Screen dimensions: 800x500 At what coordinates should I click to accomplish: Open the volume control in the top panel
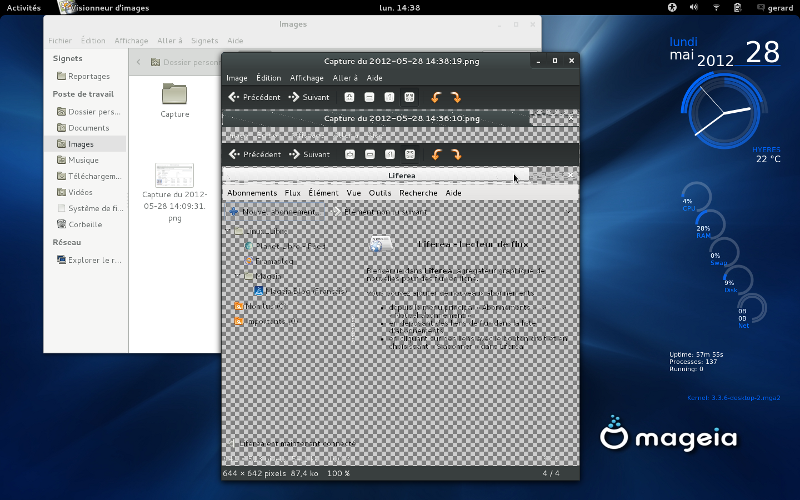pyautogui.click(x=694, y=7)
